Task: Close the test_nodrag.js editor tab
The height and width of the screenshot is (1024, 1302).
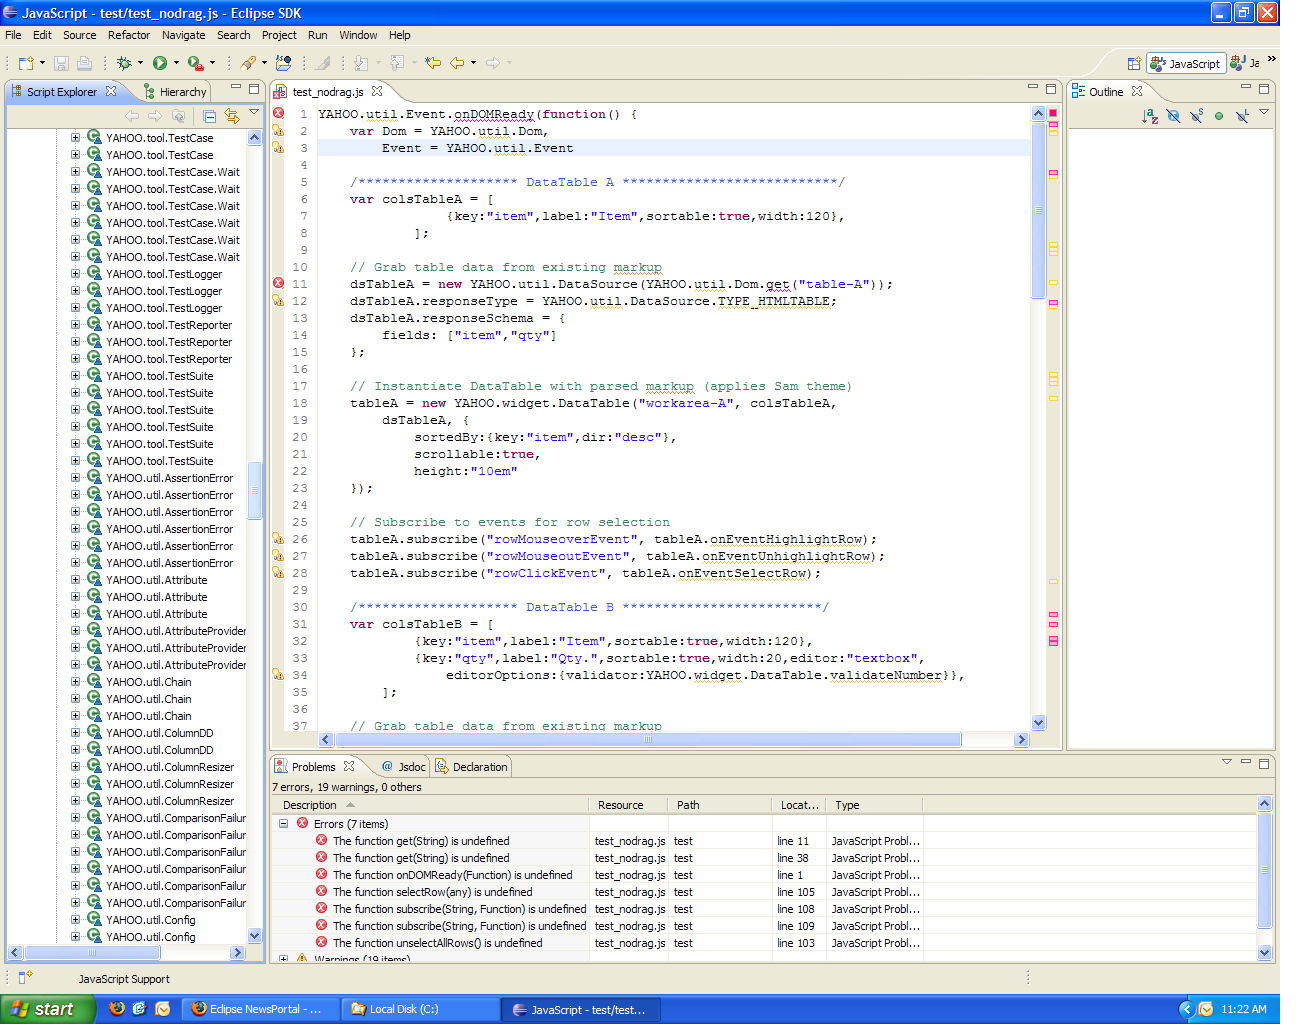Action: [377, 91]
